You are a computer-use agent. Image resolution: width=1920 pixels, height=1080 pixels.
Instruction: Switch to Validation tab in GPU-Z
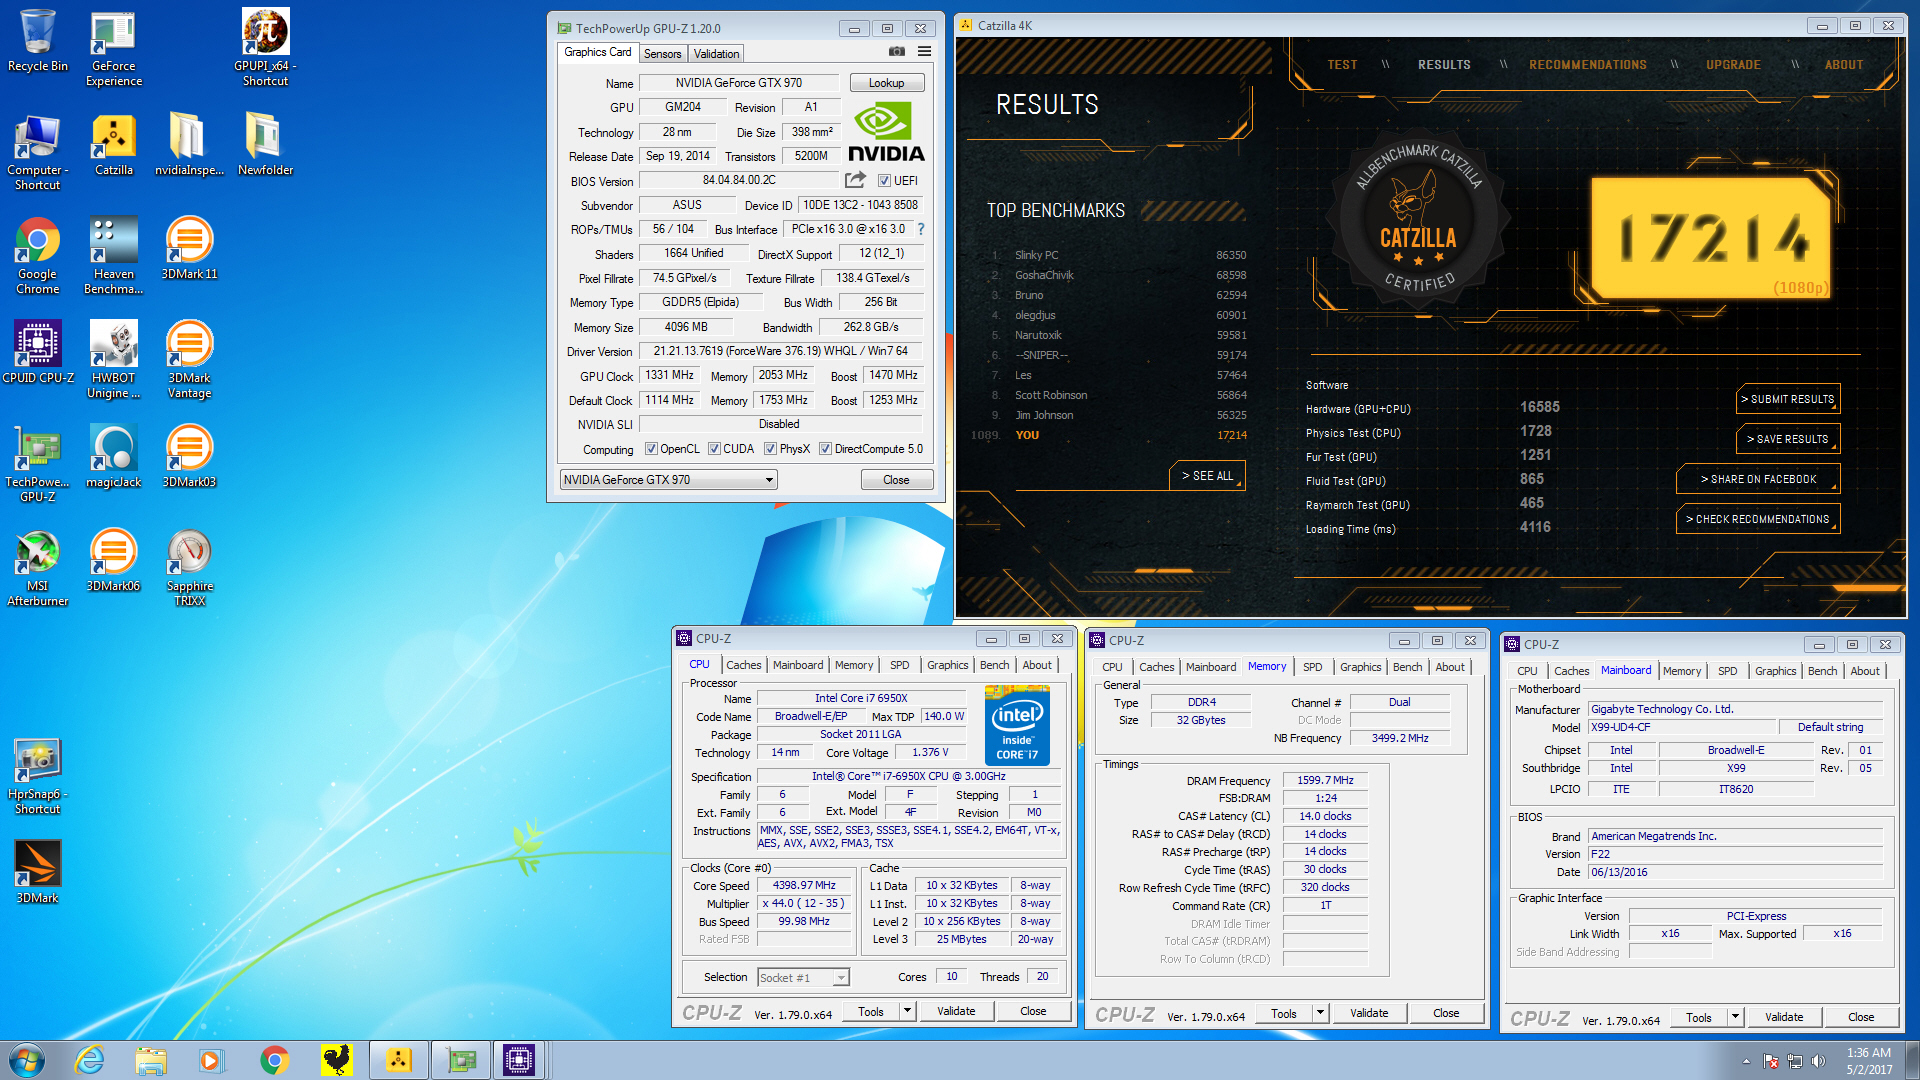click(x=717, y=54)
